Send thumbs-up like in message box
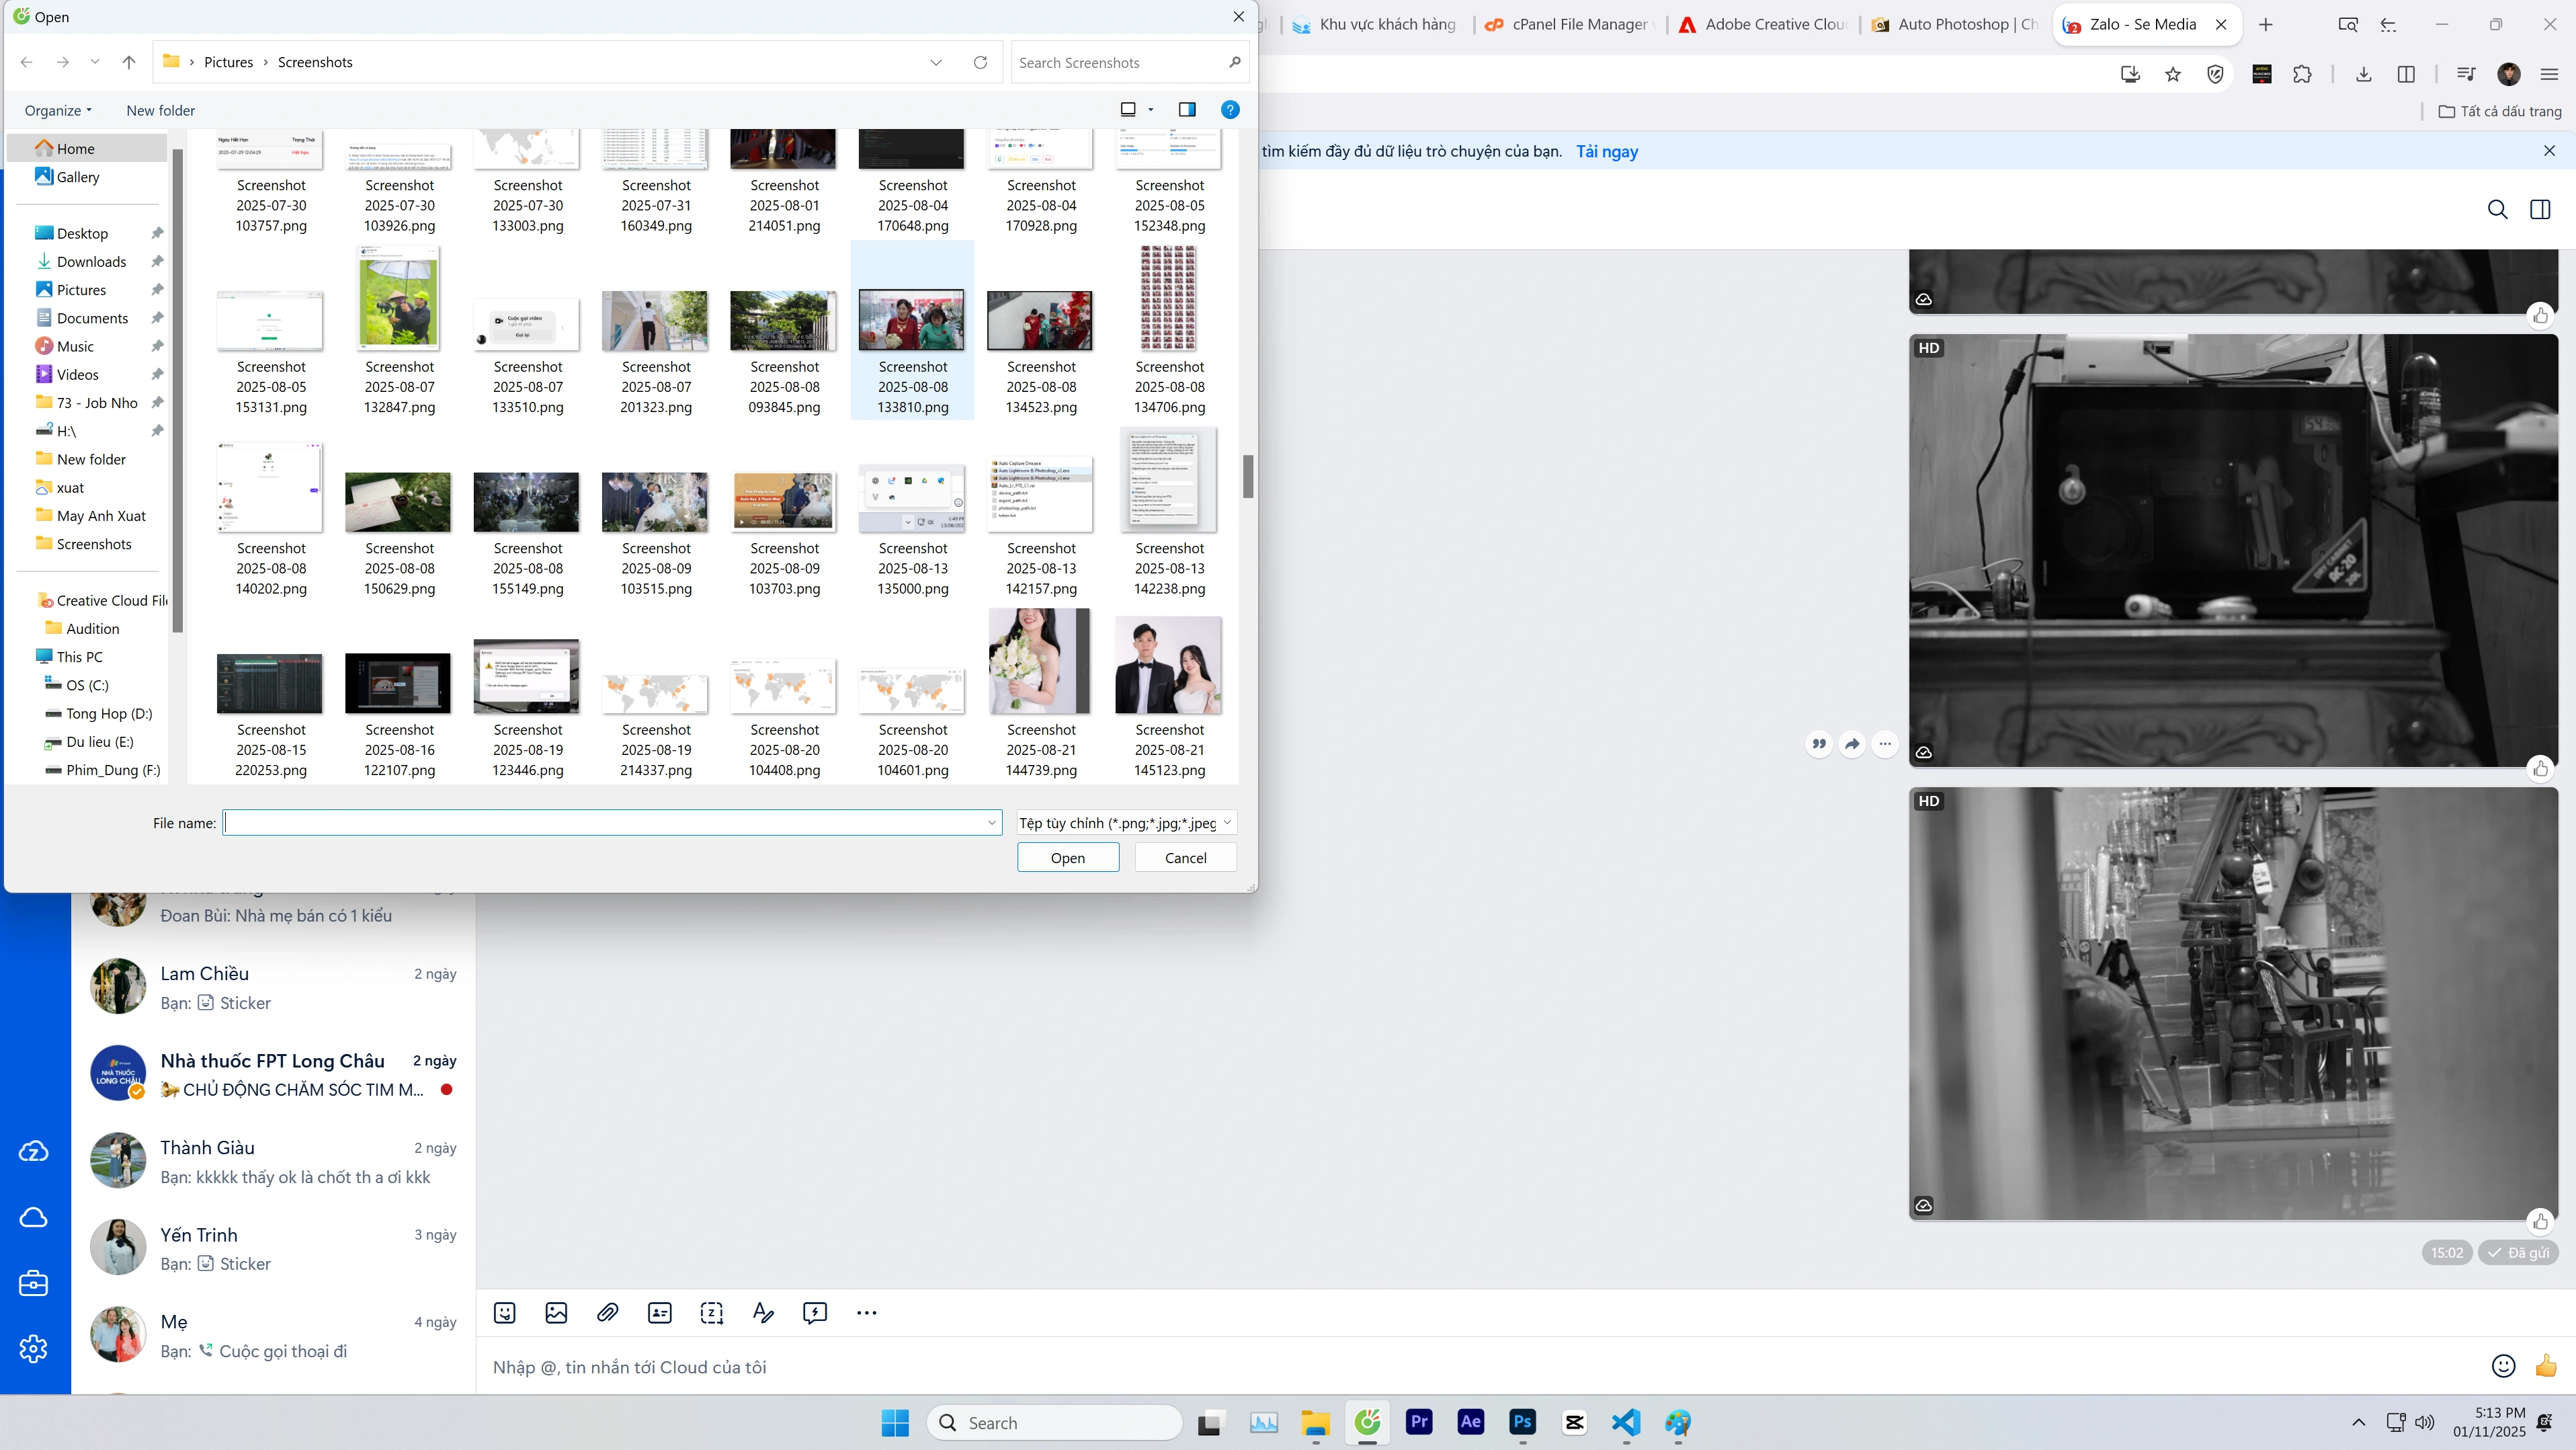This screenshot has height=1450, width=2576. point(2545,1366)
